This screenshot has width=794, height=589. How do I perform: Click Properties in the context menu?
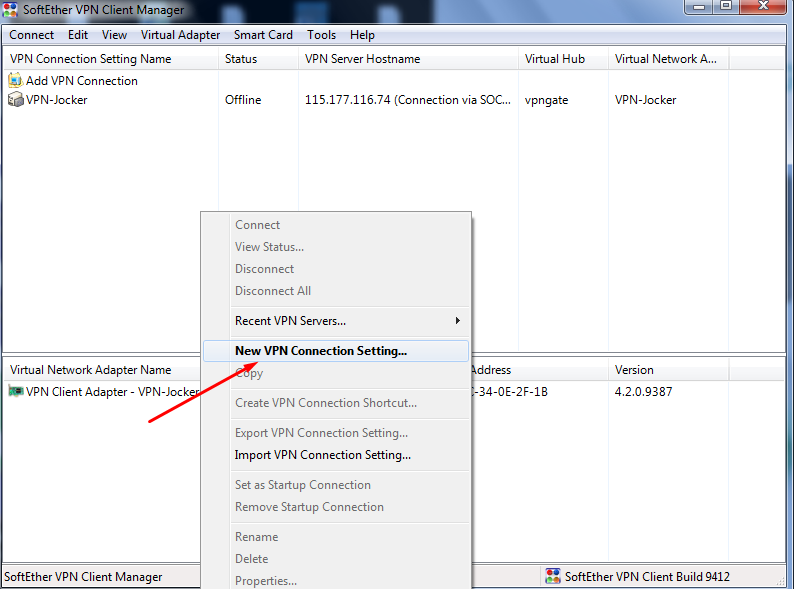pyautogui.click(x=336, y=580)
